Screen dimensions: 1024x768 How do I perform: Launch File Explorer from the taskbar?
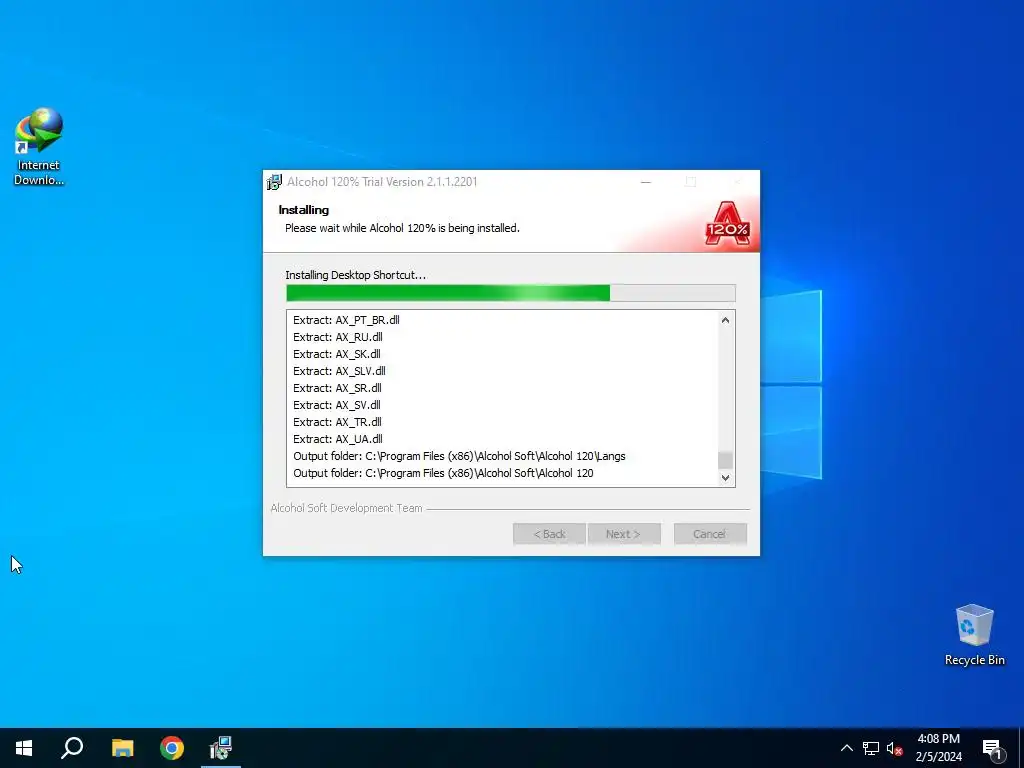click(122, 748)
